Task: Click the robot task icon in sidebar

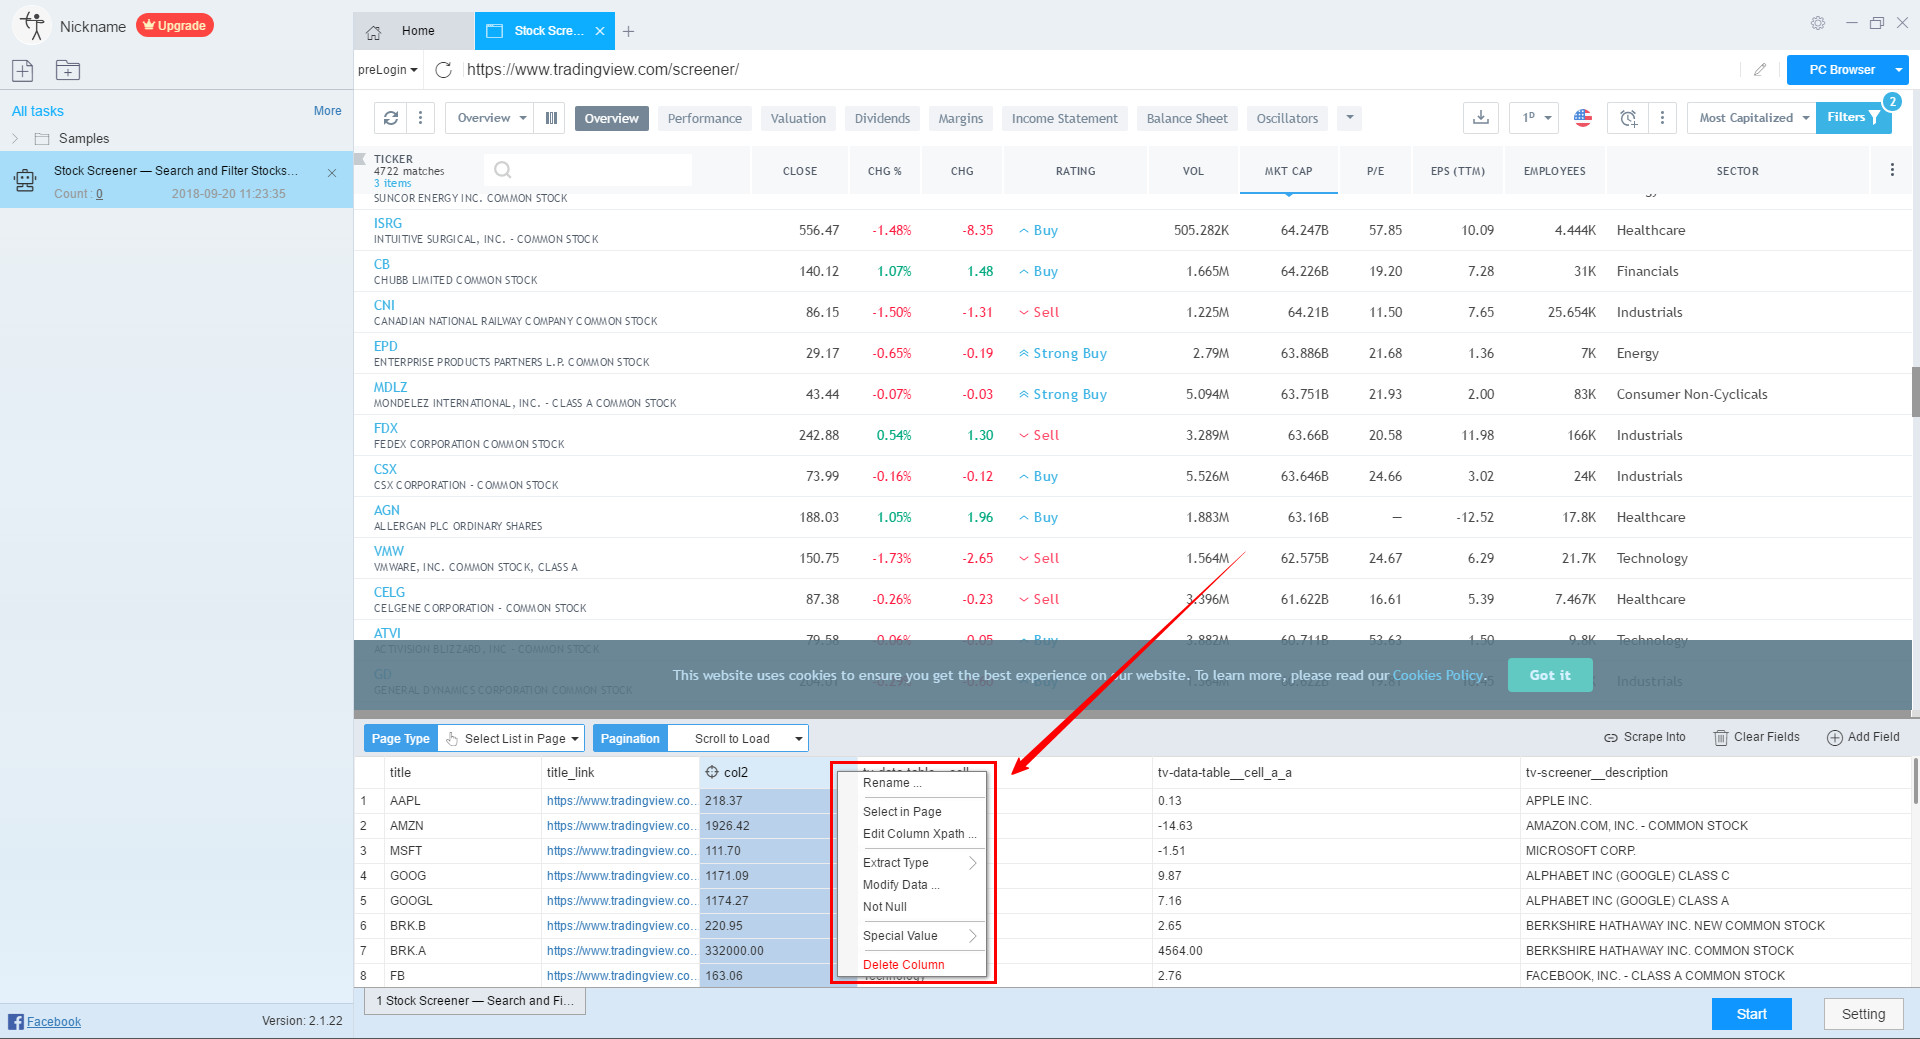Action: 25,180
